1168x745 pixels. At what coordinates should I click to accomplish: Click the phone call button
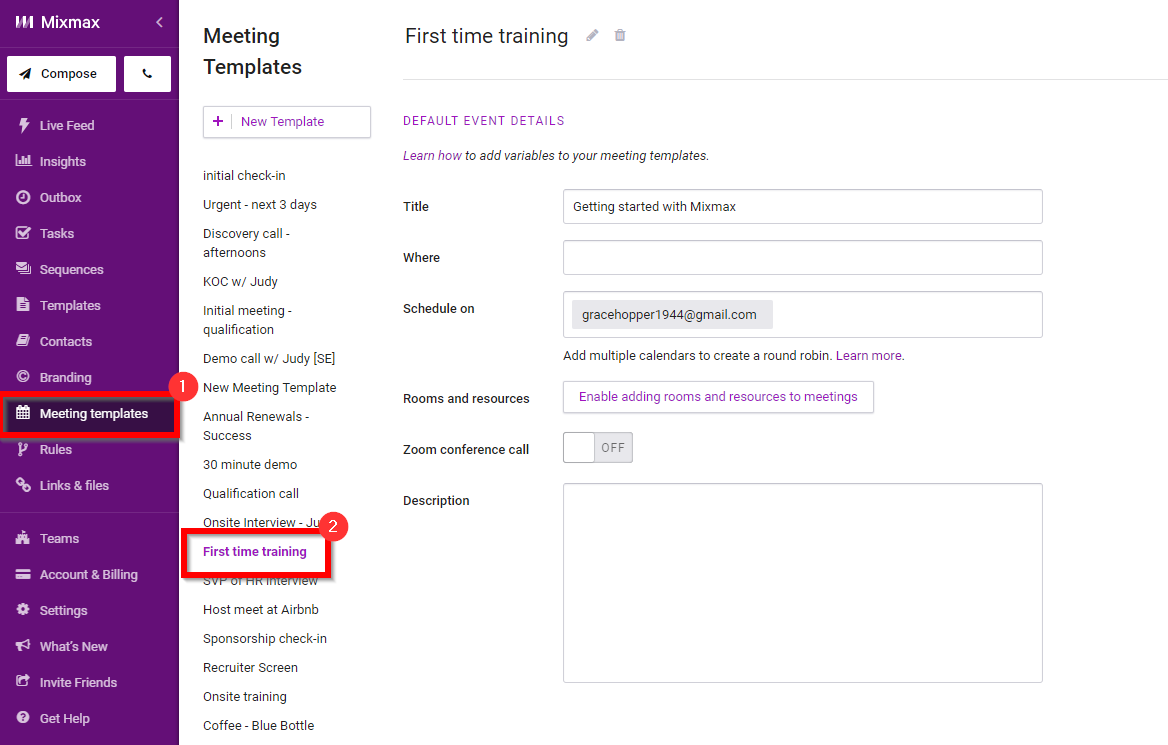(x=147, y=74)
